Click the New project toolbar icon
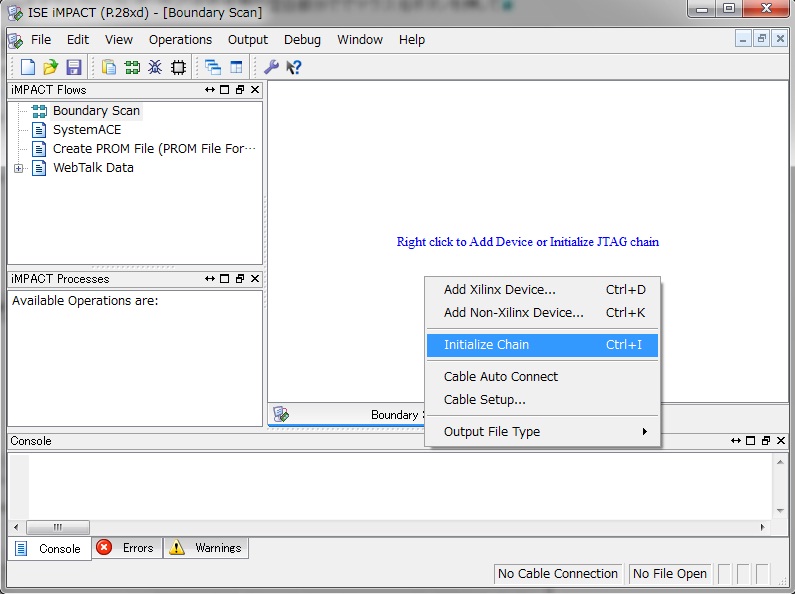Image resolution: width=795 pixels, height=594 pixels. click(28, 67)
